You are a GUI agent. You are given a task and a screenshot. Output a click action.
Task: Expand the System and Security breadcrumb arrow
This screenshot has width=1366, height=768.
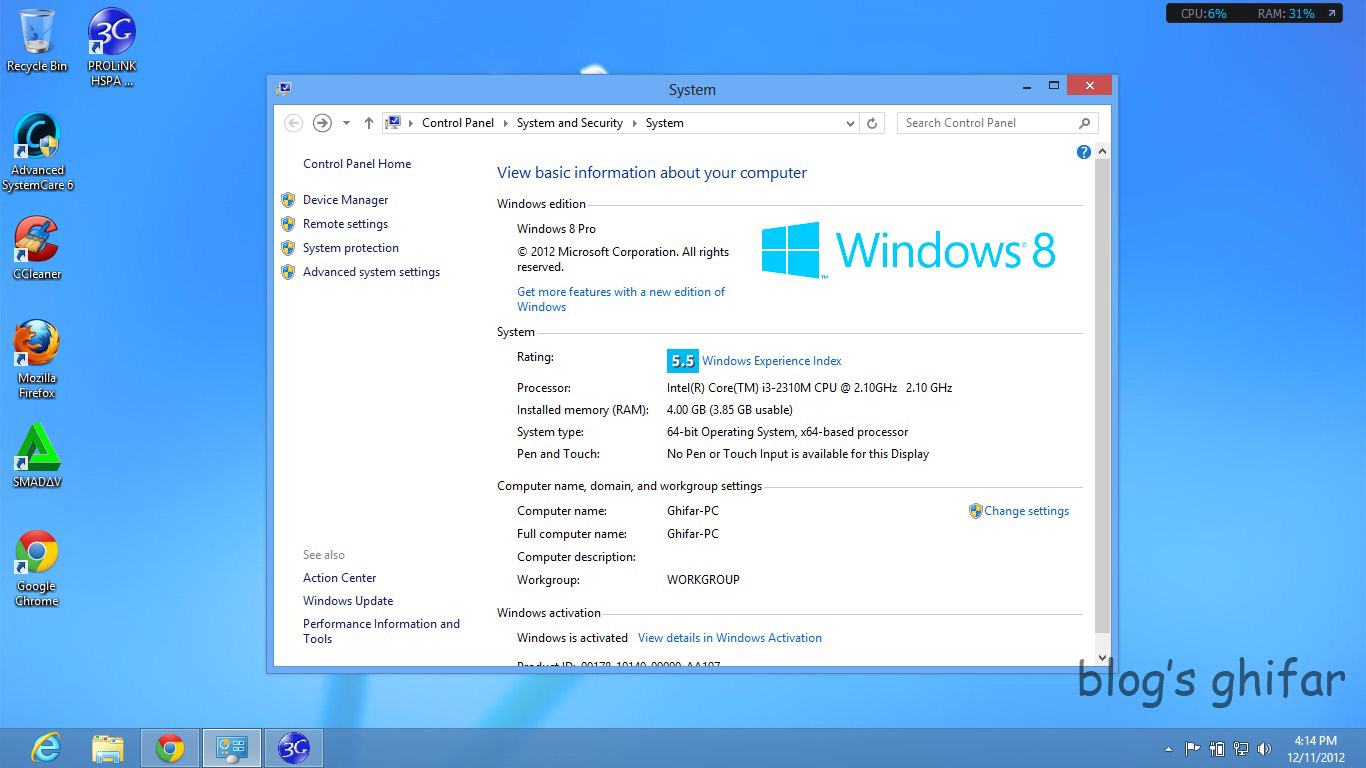pos(634,123)
